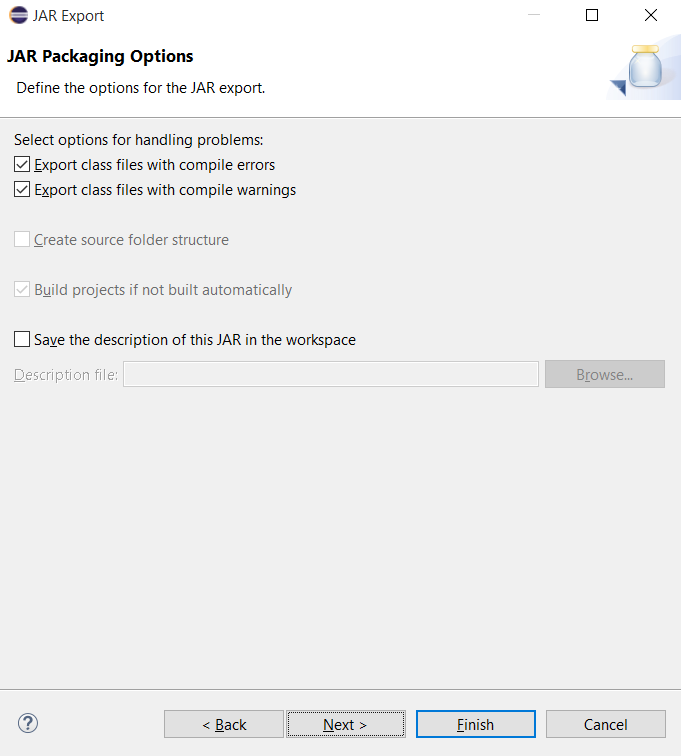Click the Eclipse logo in the title bar
This screenshot has width=681, height=756.
18,16
